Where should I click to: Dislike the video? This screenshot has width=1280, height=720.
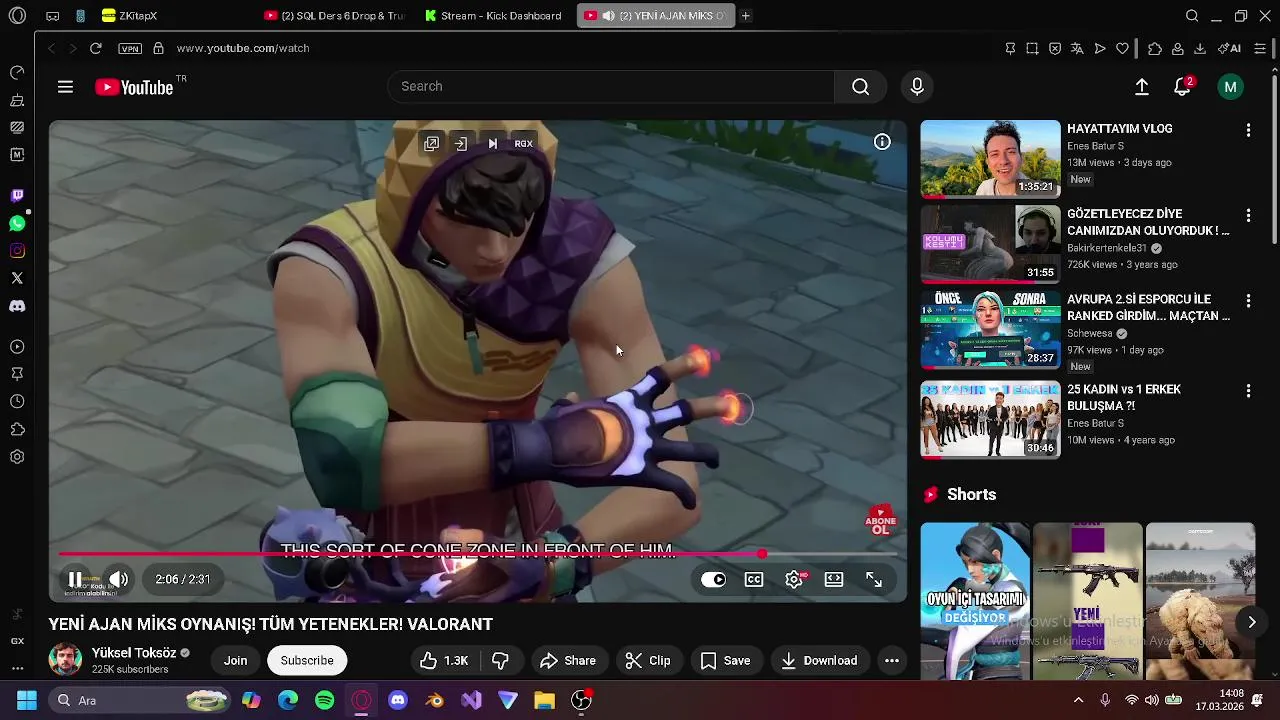tap(500, 660)
